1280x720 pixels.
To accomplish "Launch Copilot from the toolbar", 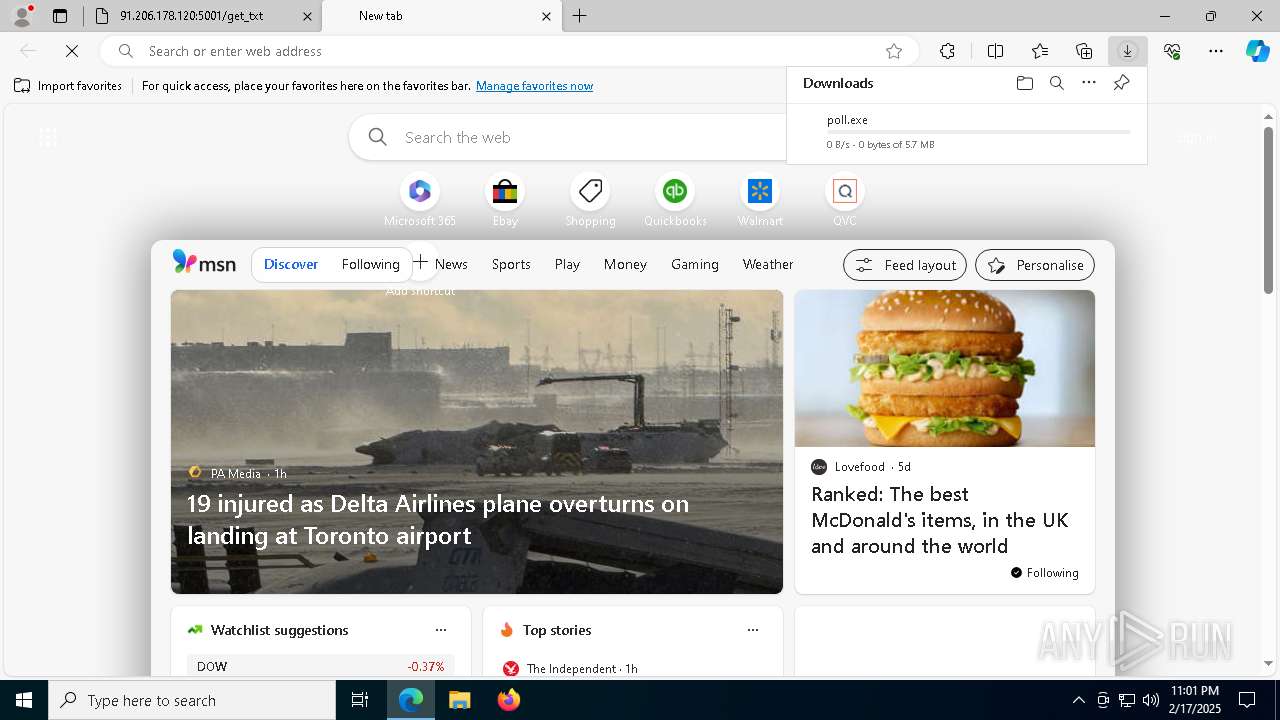I will pyautogui.click(x=1257, y=51).
